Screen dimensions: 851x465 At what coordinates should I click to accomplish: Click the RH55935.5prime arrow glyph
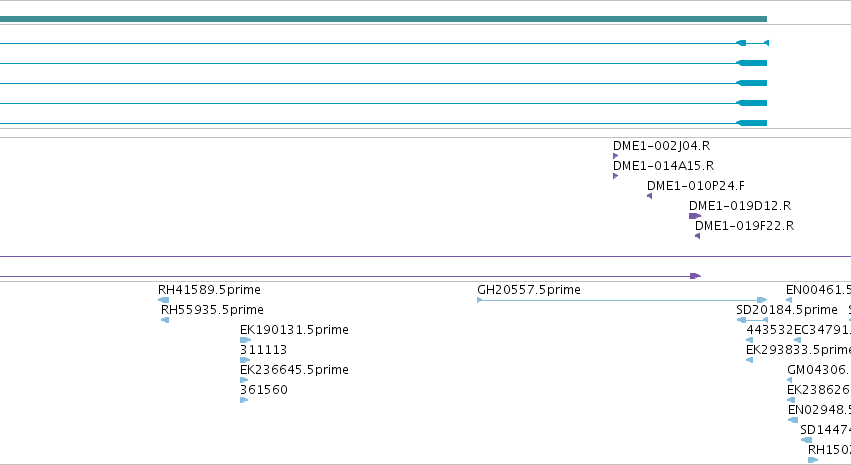165,320
